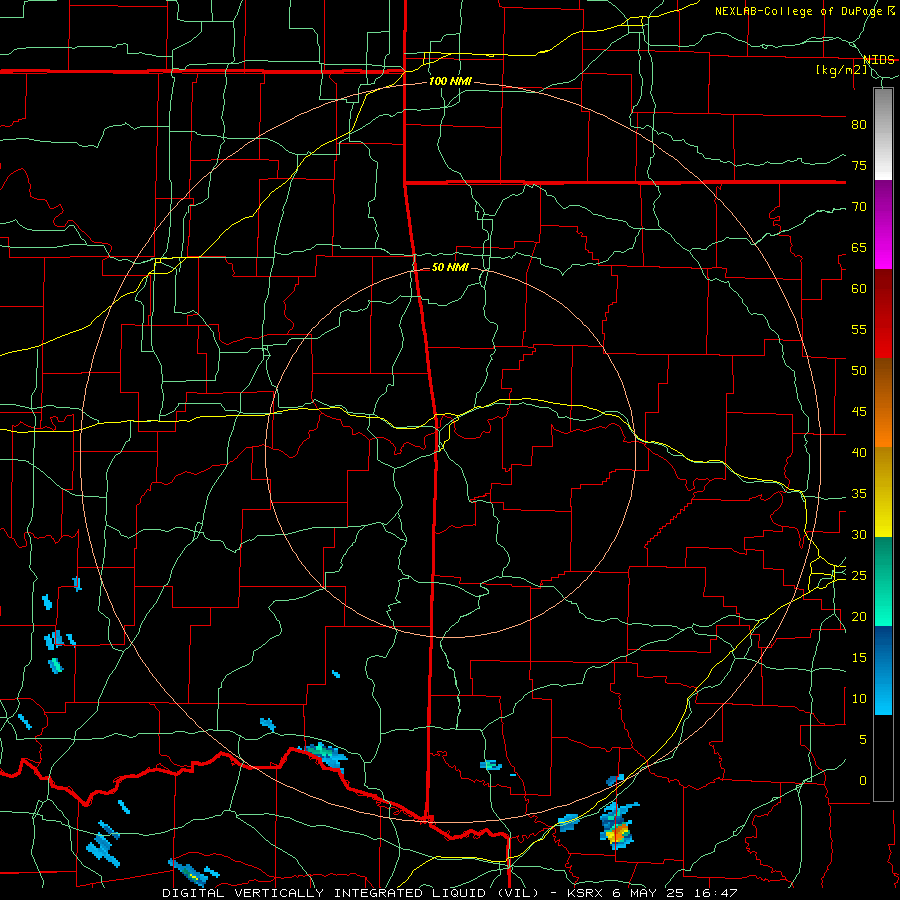This screenshot has height=900, width=900.
Task: Click the words VERTICALLY INTEGRATED LIQUID
Action: tap(362, 893)
